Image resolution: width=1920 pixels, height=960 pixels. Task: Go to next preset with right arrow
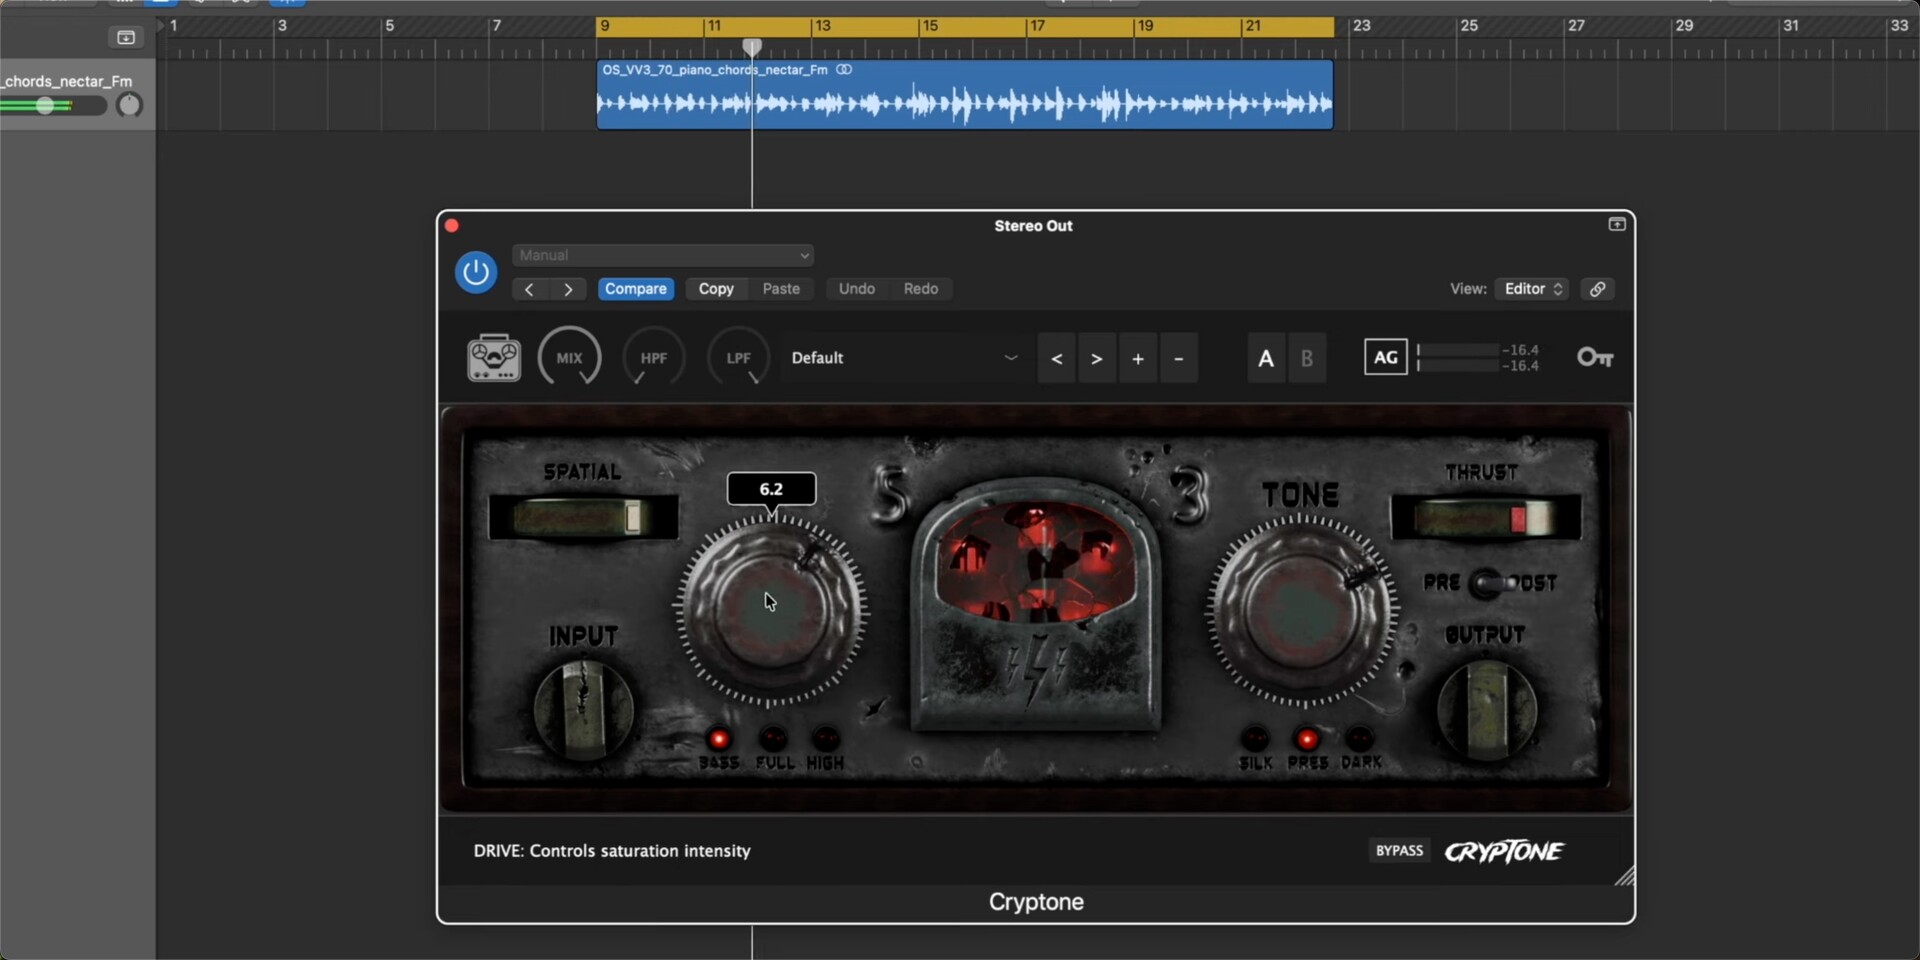tap(1096, 359)
